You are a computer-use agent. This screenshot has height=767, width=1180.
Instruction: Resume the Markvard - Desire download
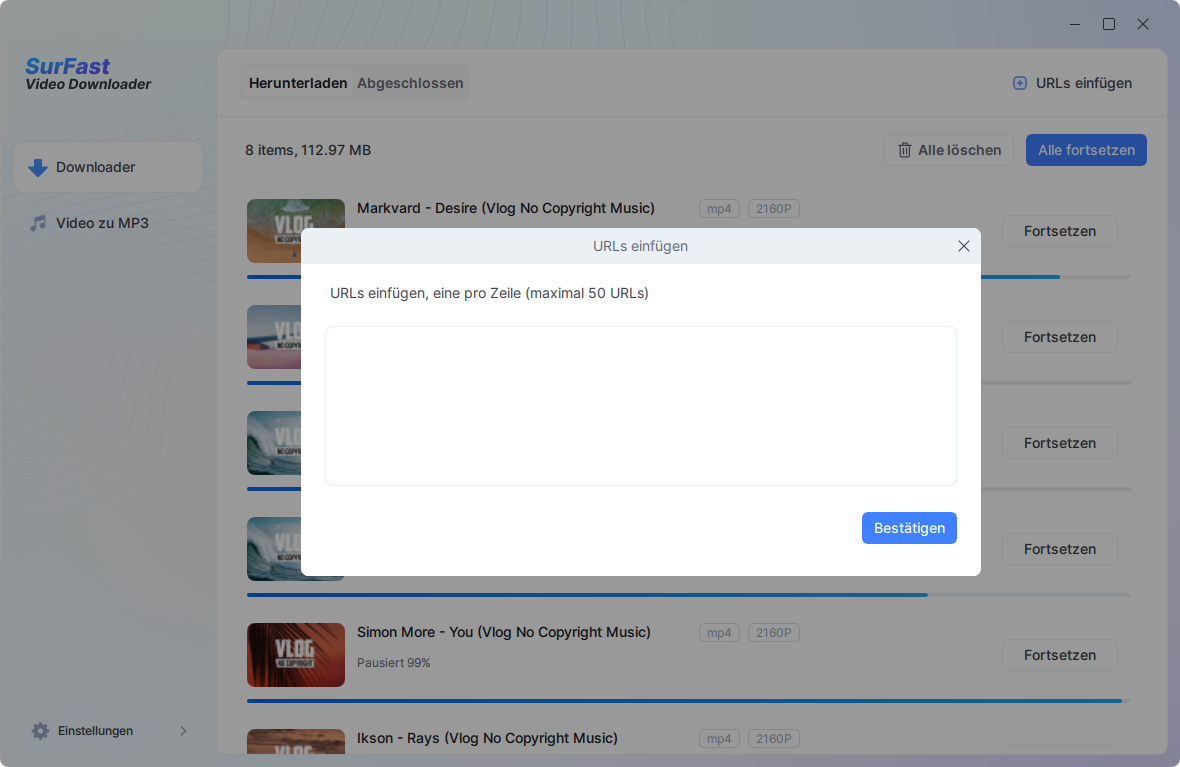click(1059, 231)
